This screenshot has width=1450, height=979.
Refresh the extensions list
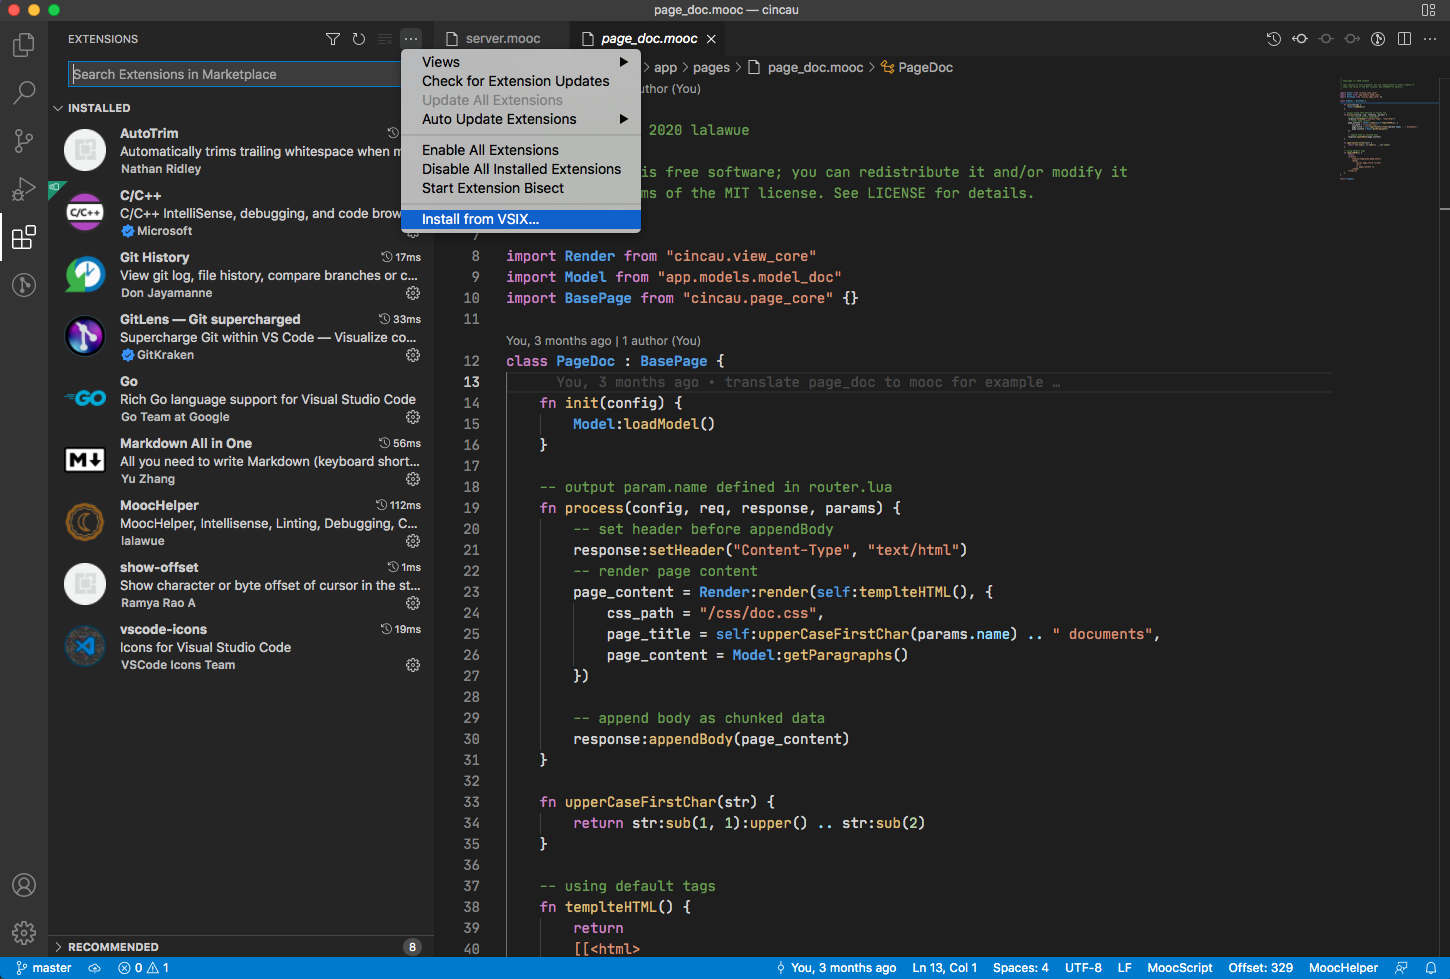tap(359, 39)
